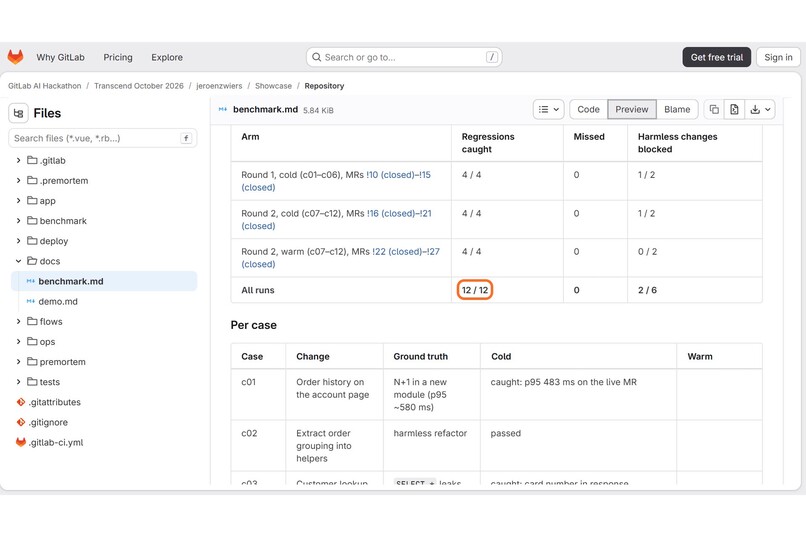This screenshot has width=806, height=537.
Task: Click the 'Per case' heading
Action: click(x=253, y=325)
